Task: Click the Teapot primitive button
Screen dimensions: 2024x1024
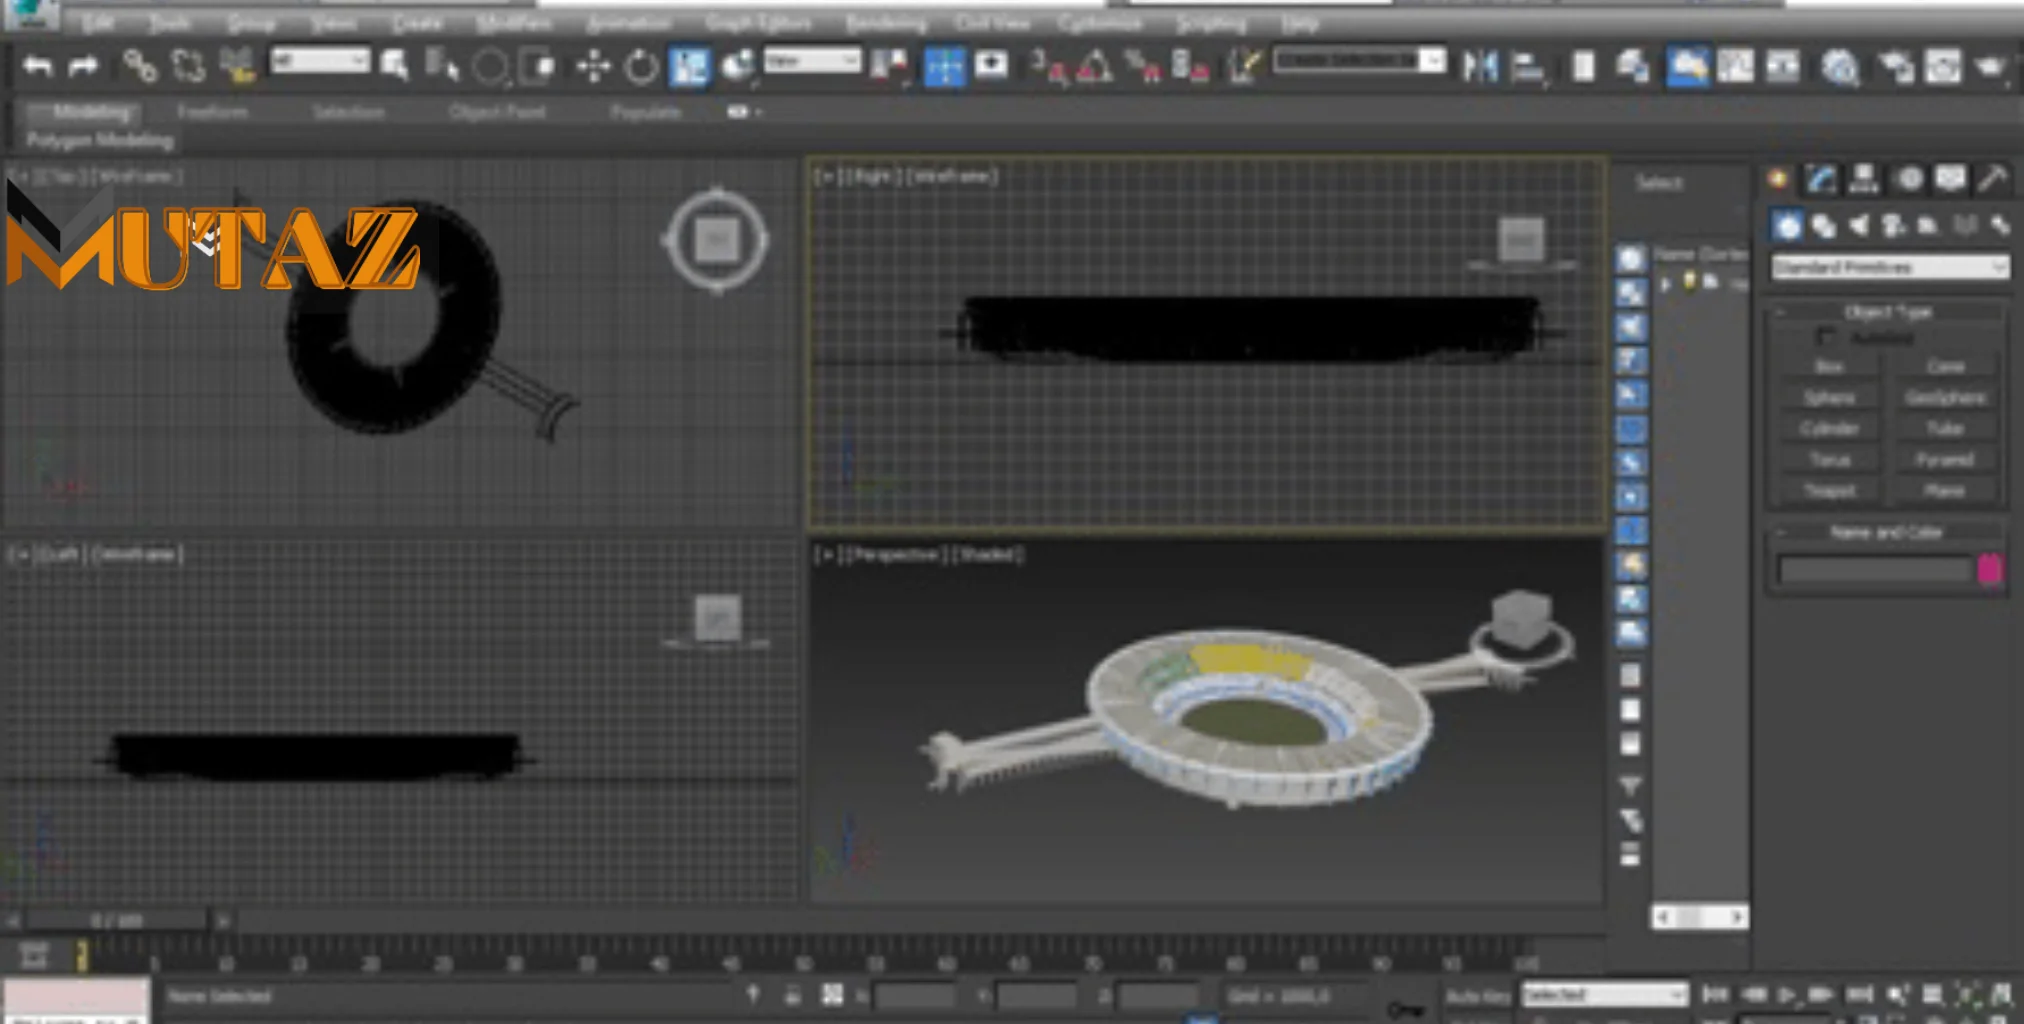Action: pos(1829,491)
